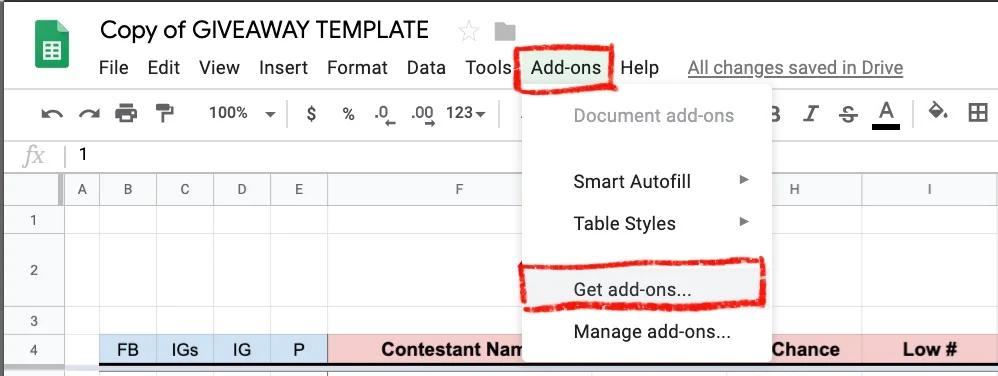The width and height of the screenshot is (998, 376).
Task: Select the FB header cell
Action: (128, 349)
